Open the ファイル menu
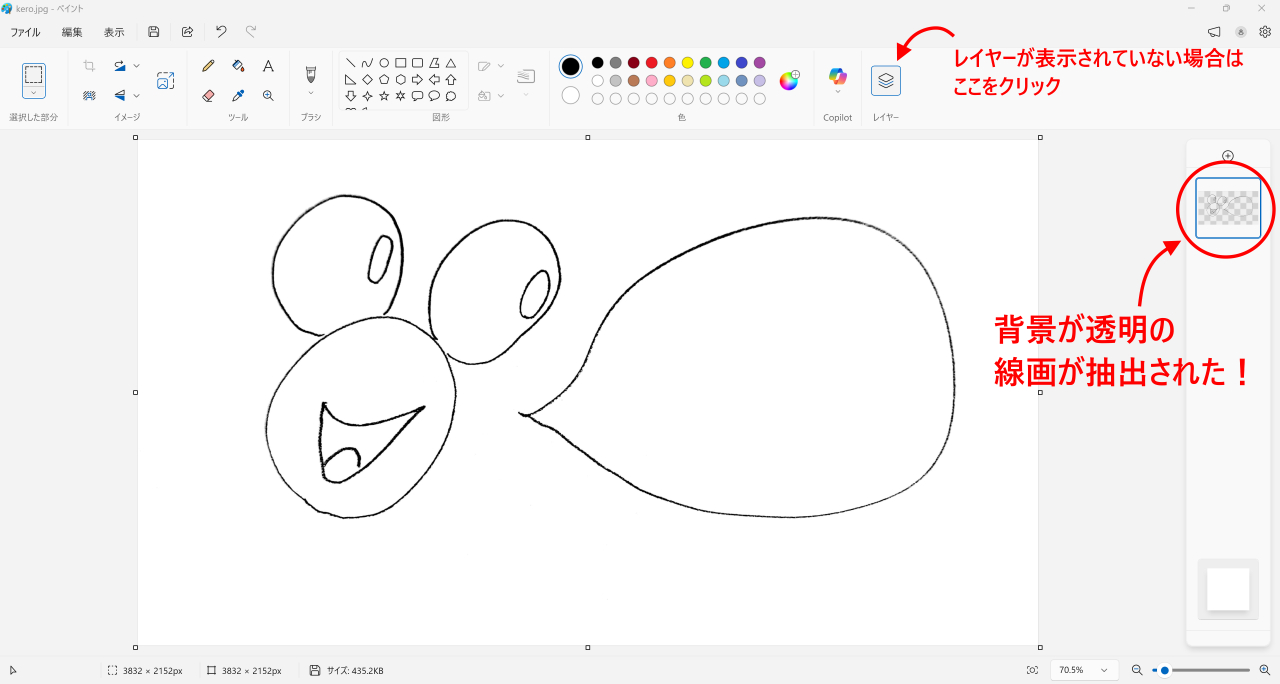 [x=25, y=32]
